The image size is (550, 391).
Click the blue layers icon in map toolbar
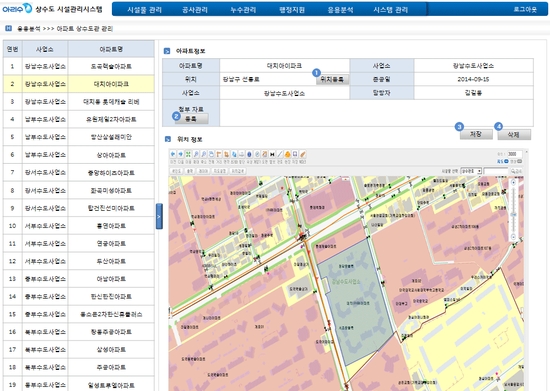click(x=234, y=154)
